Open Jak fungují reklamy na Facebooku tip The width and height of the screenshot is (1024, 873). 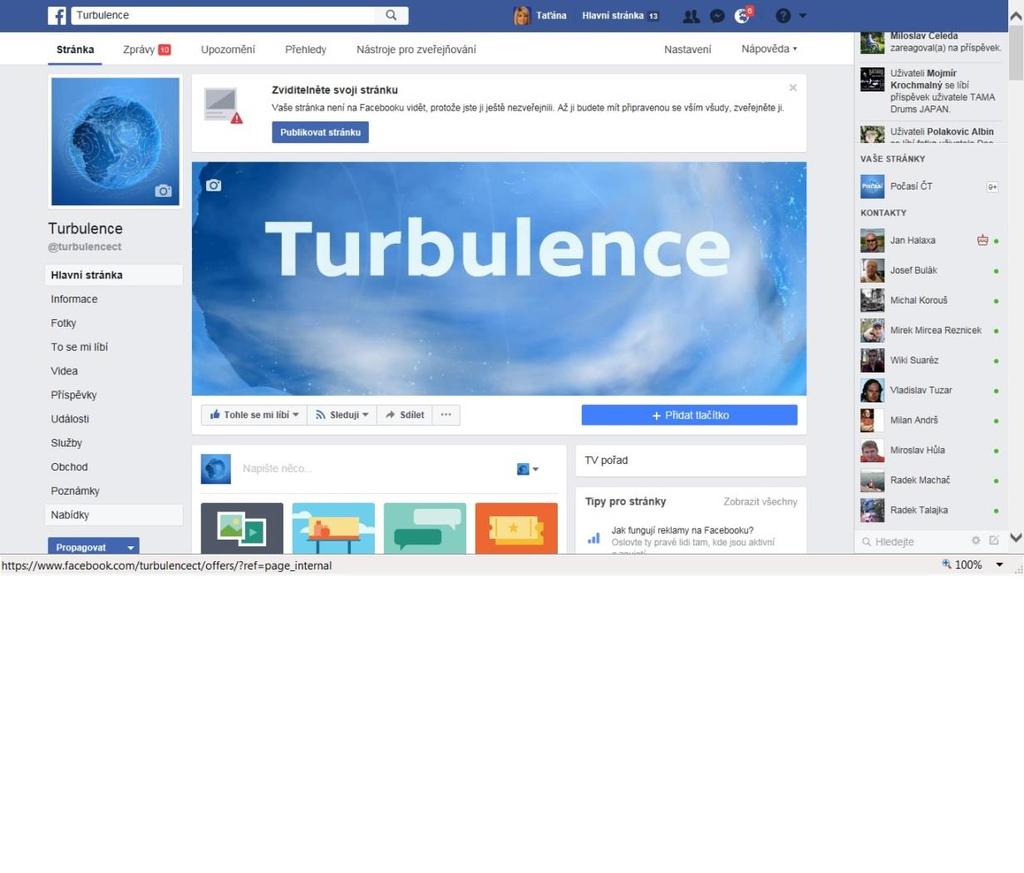coord(682,530)
